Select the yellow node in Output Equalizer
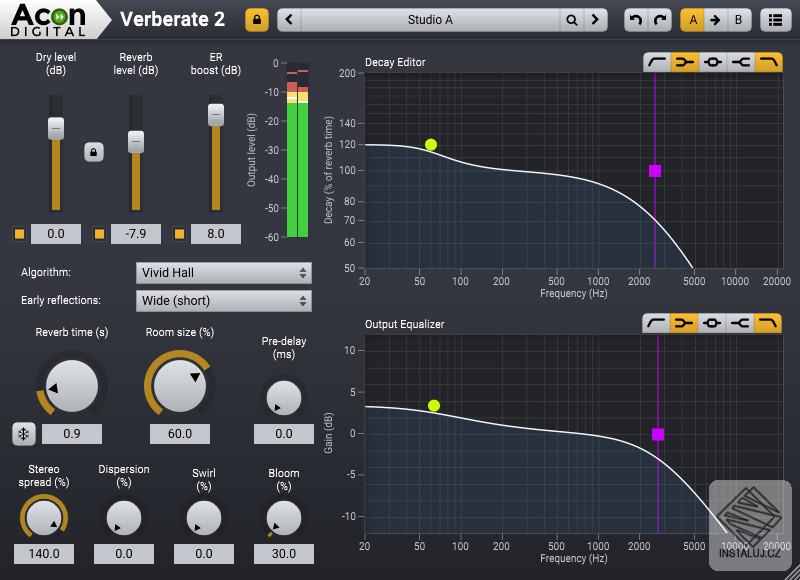This screenshot has height=580, width=800. coord(434,406)
